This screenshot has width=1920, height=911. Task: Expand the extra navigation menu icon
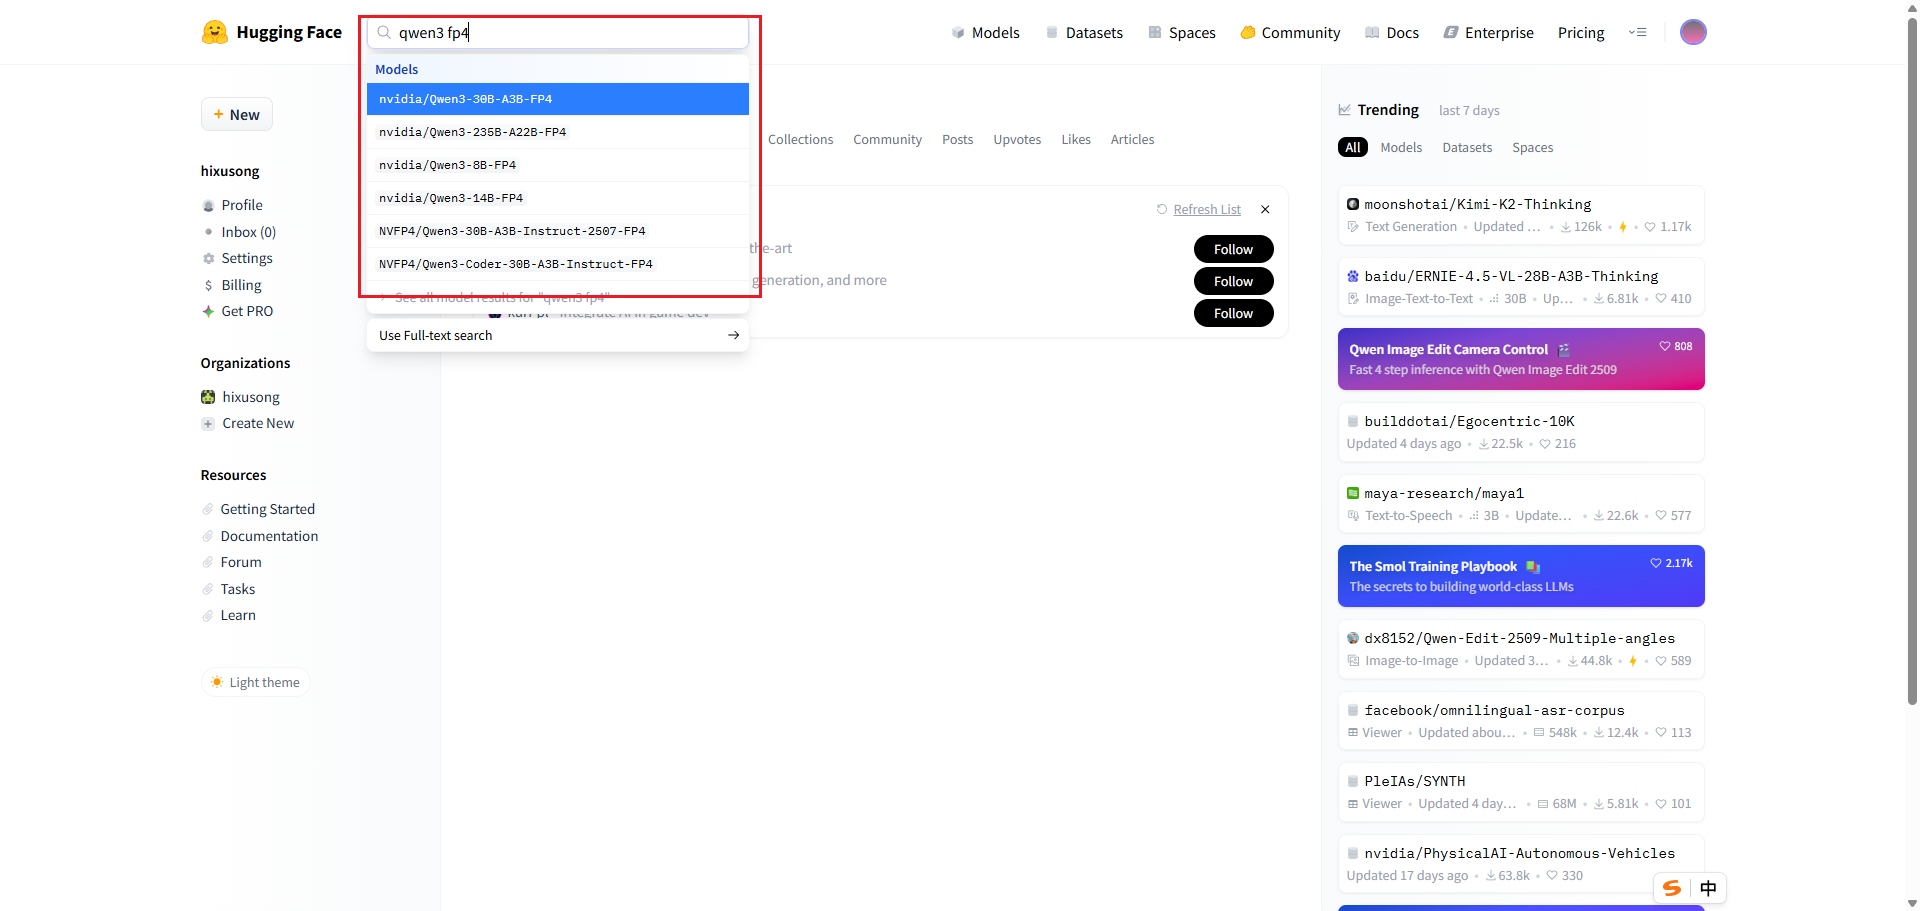coord(1637,32)
